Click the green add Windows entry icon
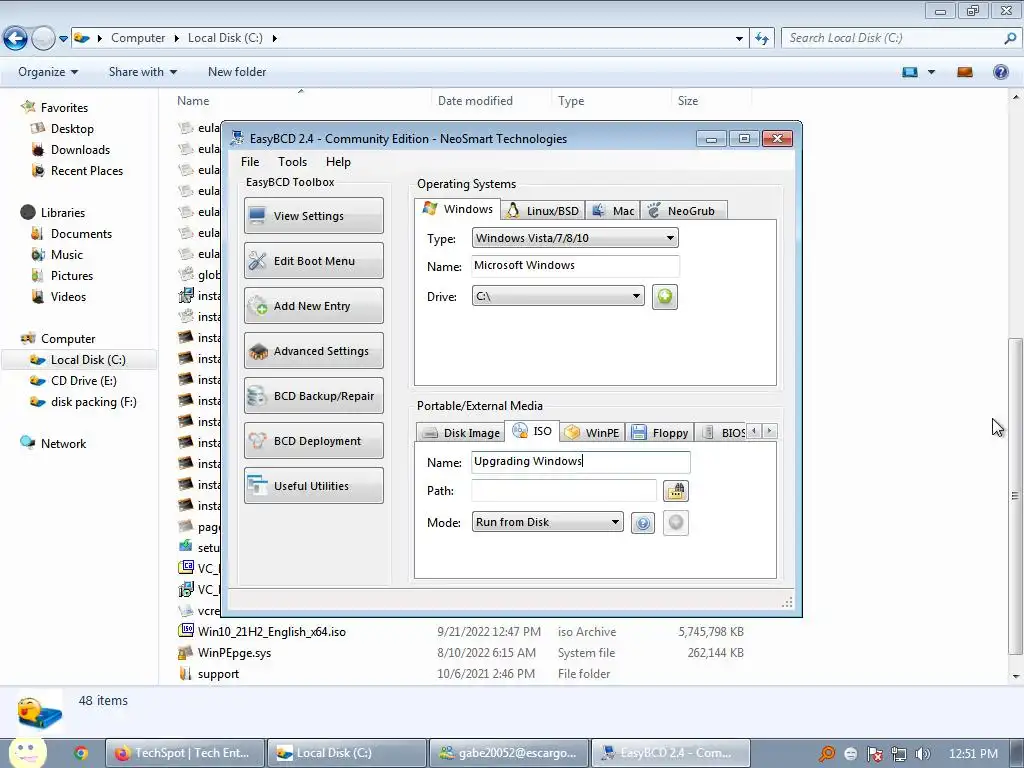 coord(664,296)
